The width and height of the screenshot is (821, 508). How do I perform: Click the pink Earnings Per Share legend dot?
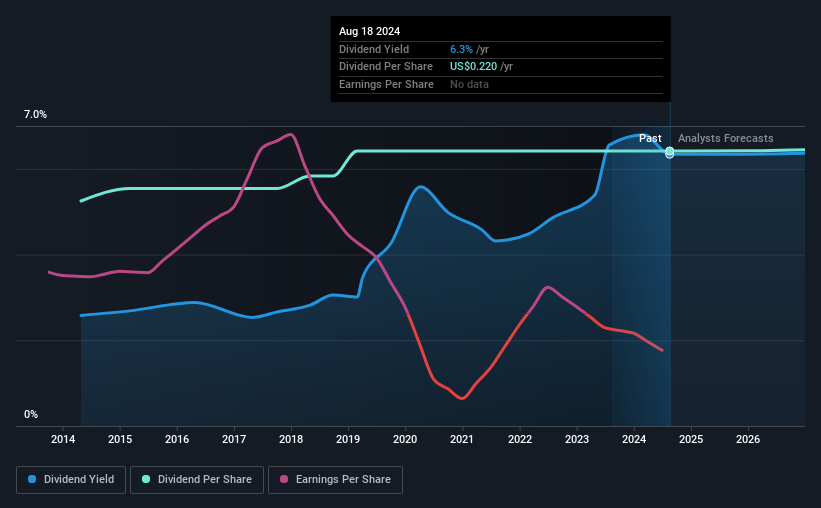click(x=284, y=479)
